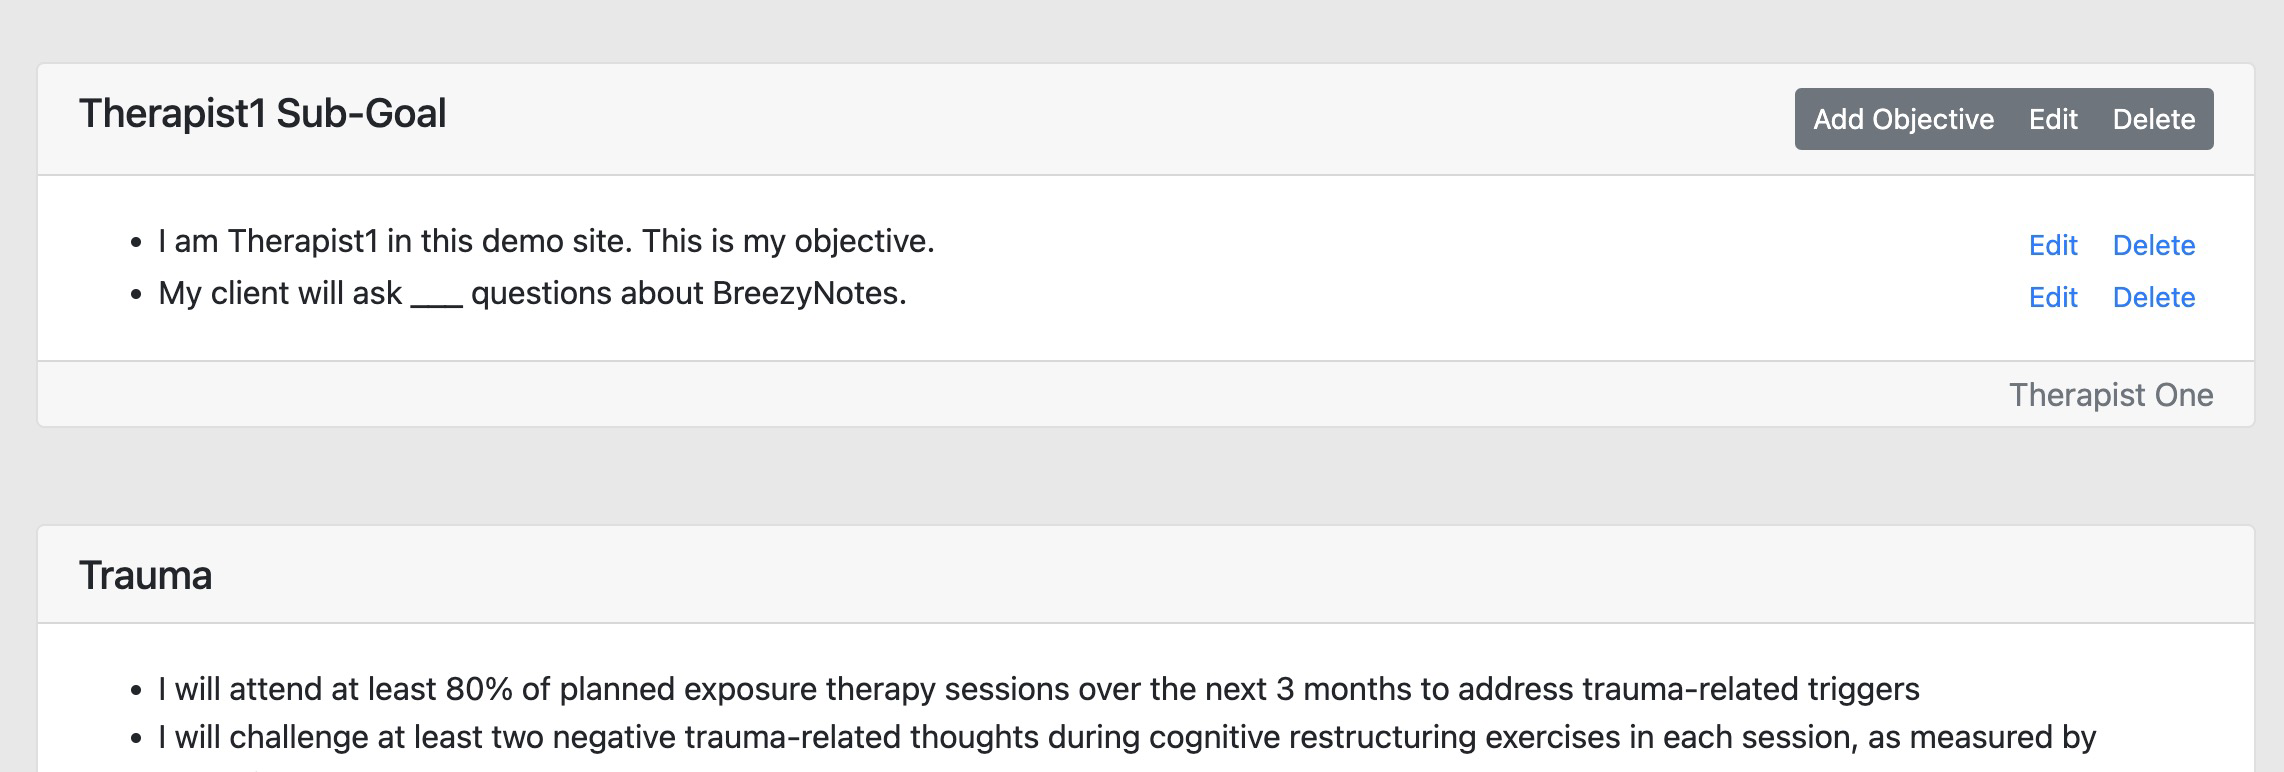Delete the Therapist1 Sub-Goal

pos(2153,119)
